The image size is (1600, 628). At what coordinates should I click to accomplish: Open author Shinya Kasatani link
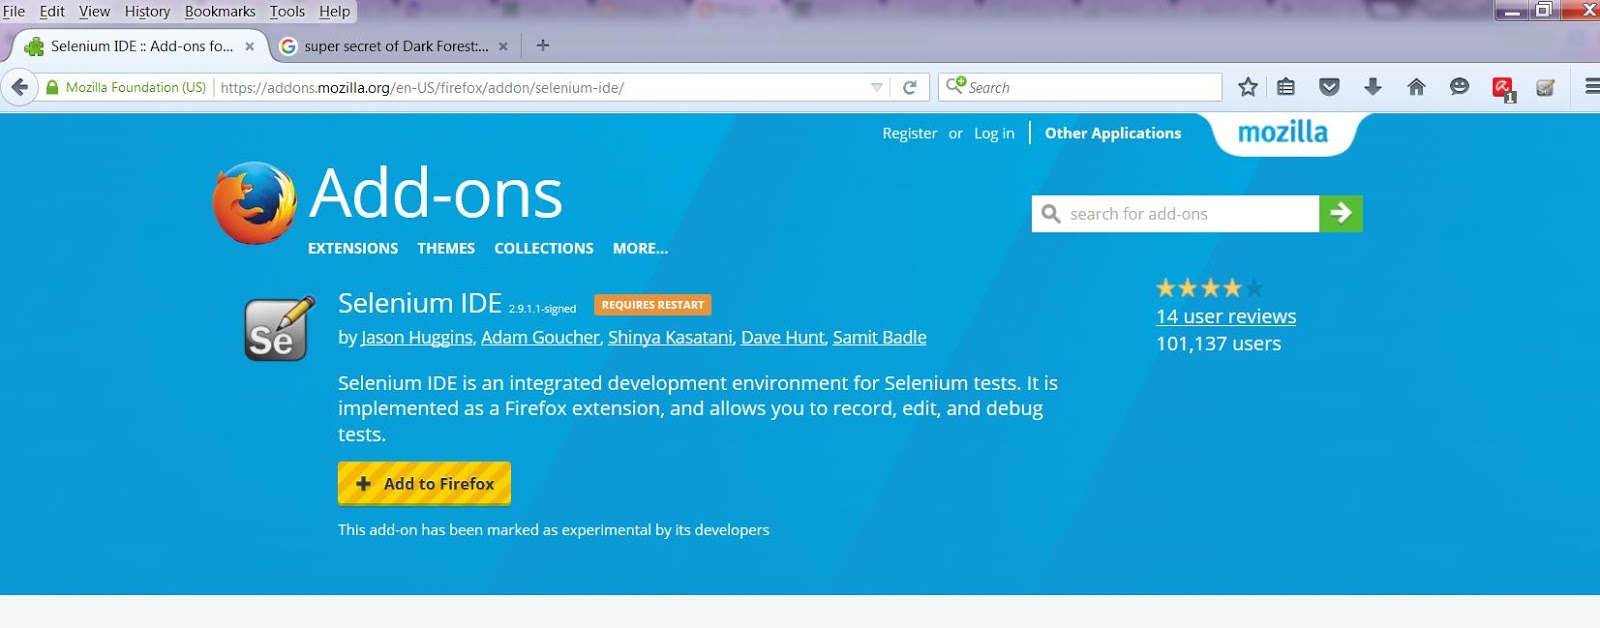670,337
